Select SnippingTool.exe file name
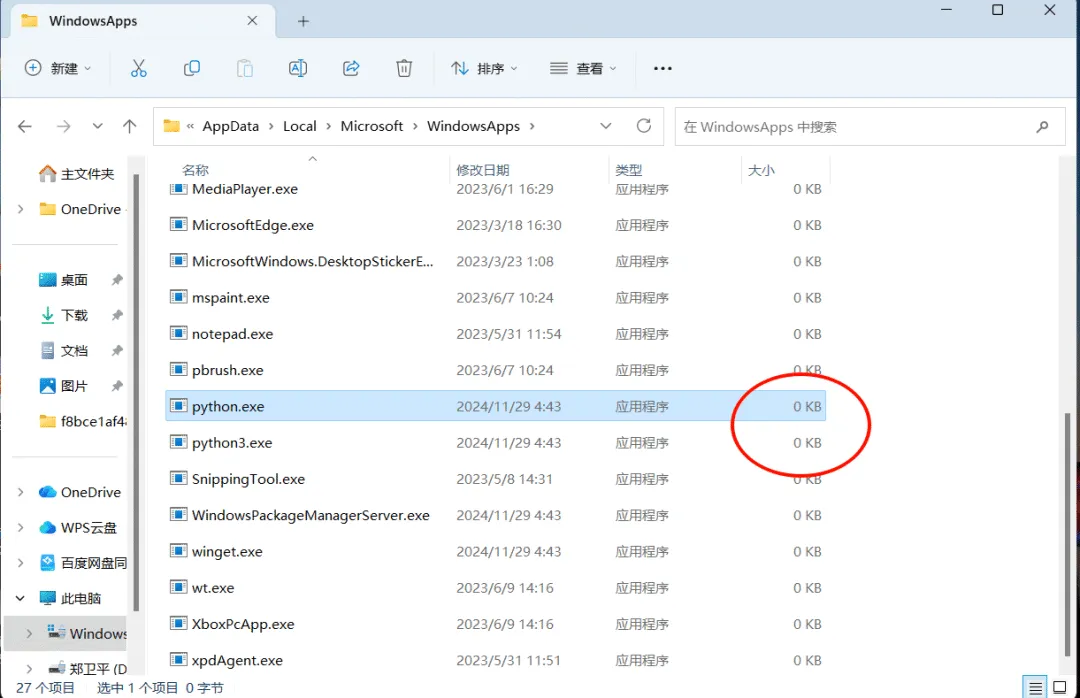Image resolution: width=1080 pixels, height=698 pixels. pyautogui.click(x=248, y=479)
